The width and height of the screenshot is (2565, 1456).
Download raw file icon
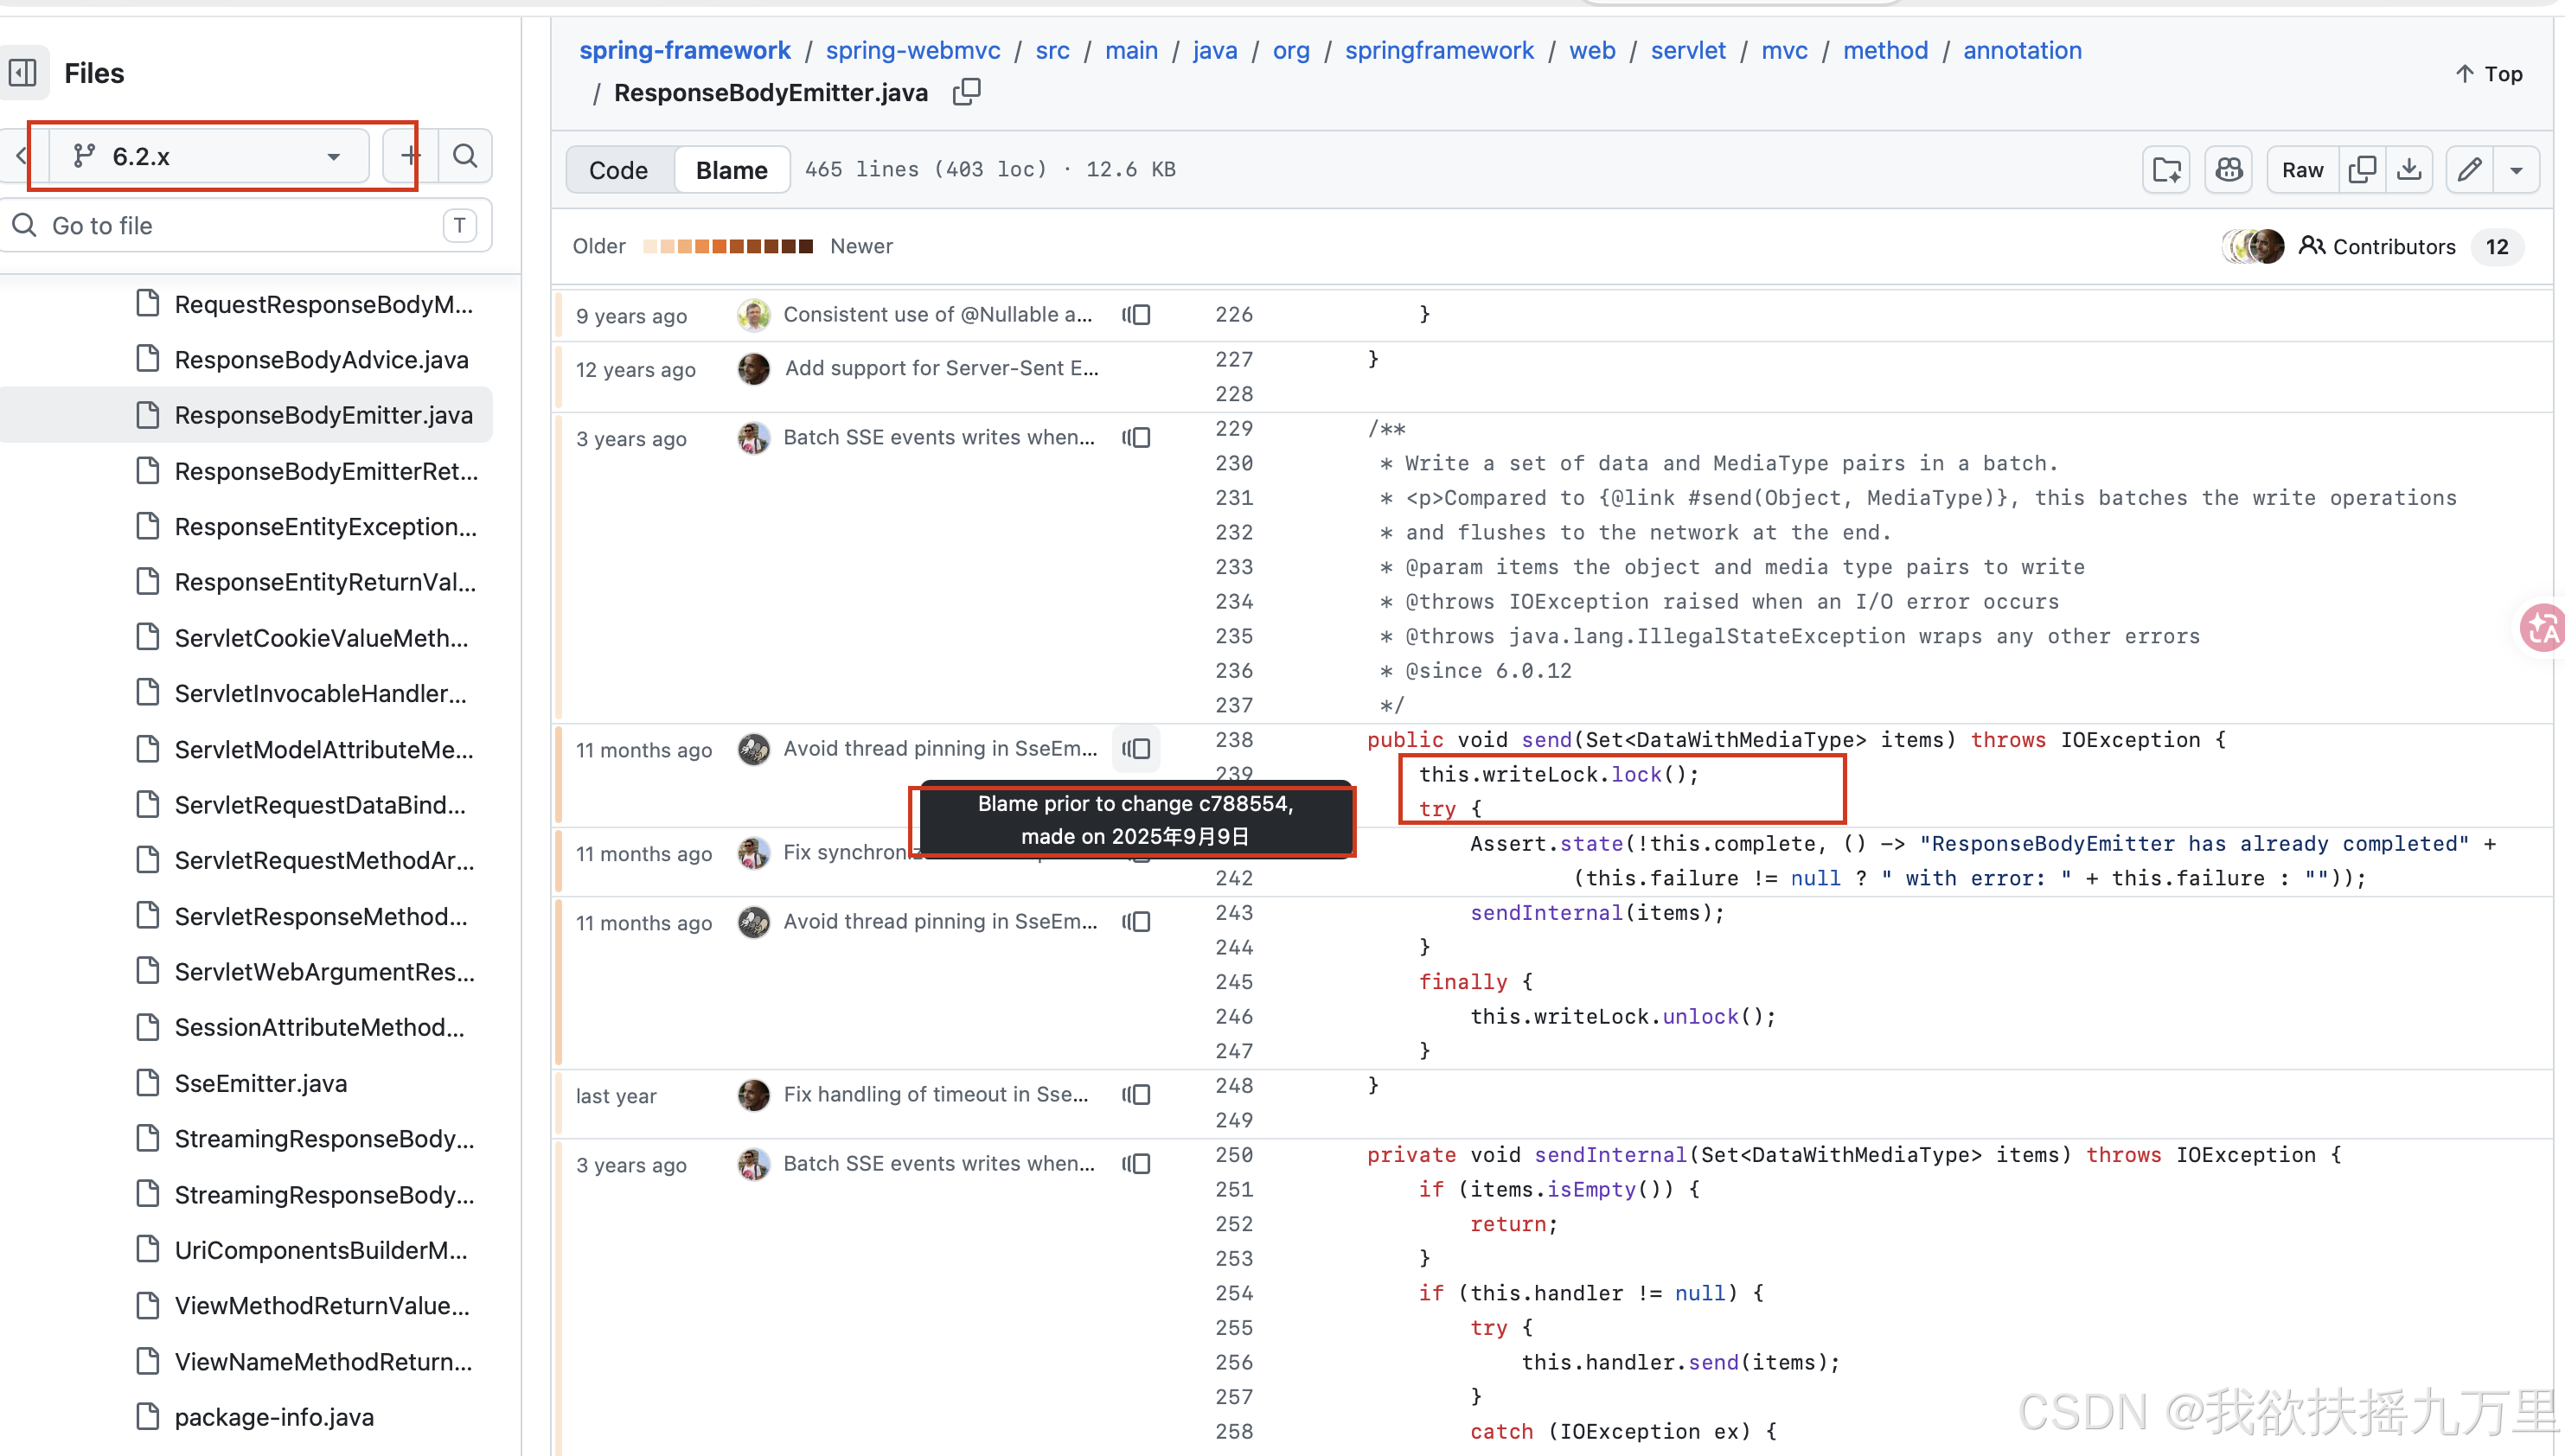pos(2410,170)
